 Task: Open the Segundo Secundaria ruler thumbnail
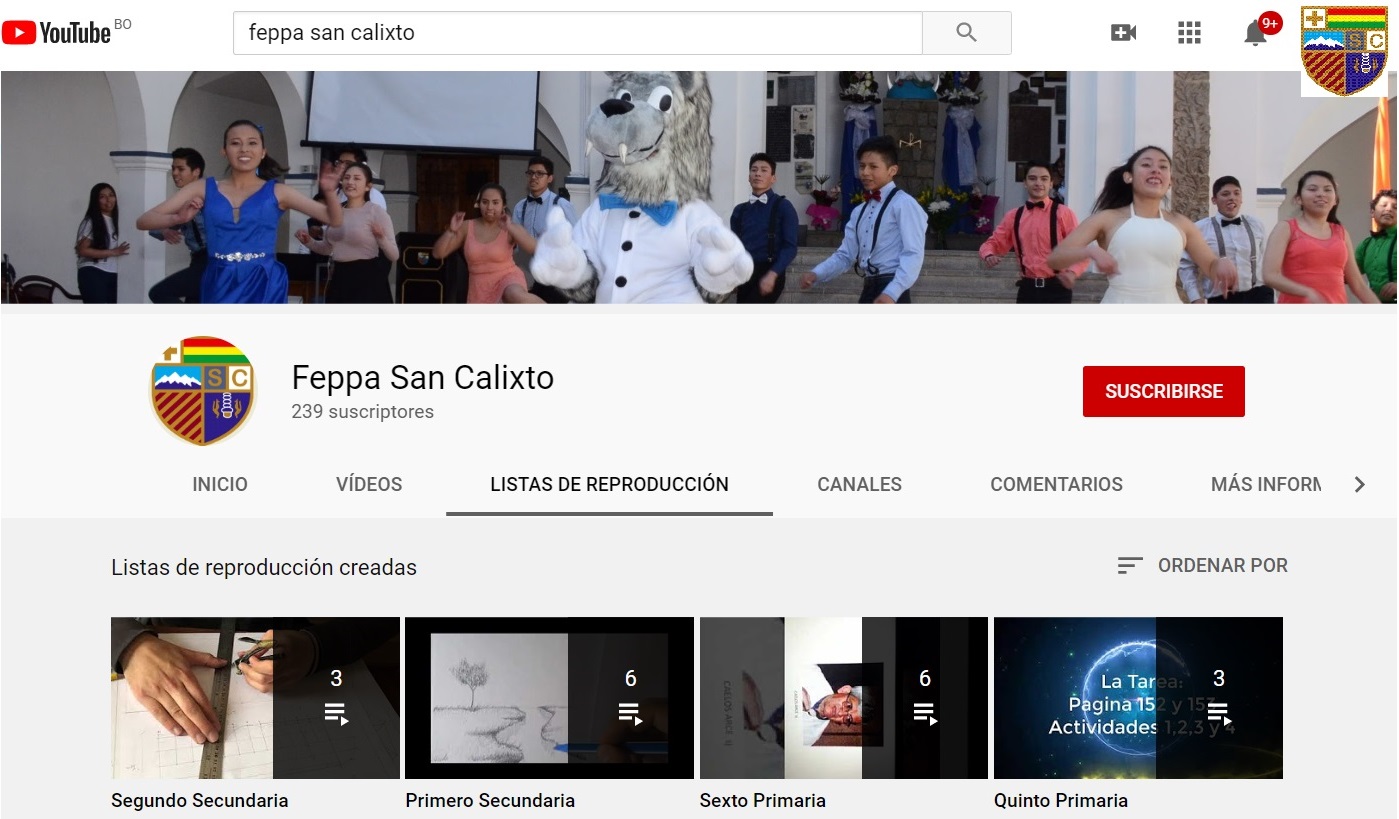click(x=255, y=698)
